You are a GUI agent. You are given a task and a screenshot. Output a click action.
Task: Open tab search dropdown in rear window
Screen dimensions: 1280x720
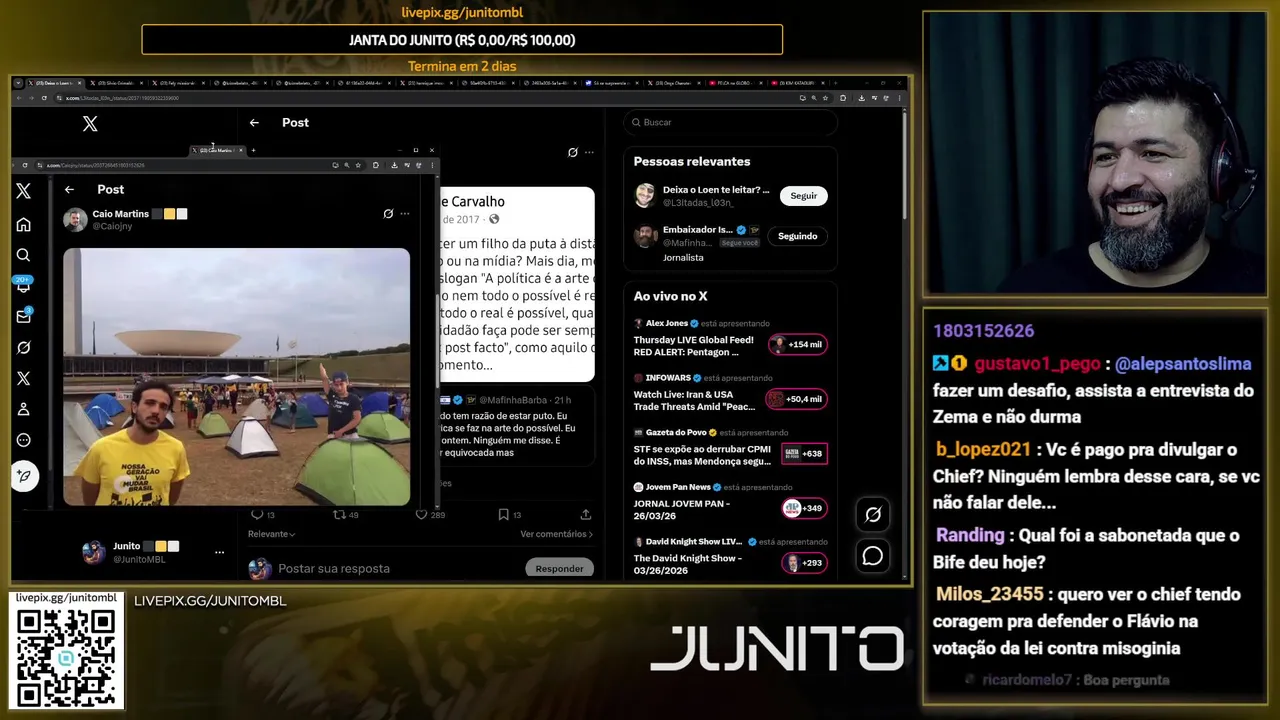(18, 83)
